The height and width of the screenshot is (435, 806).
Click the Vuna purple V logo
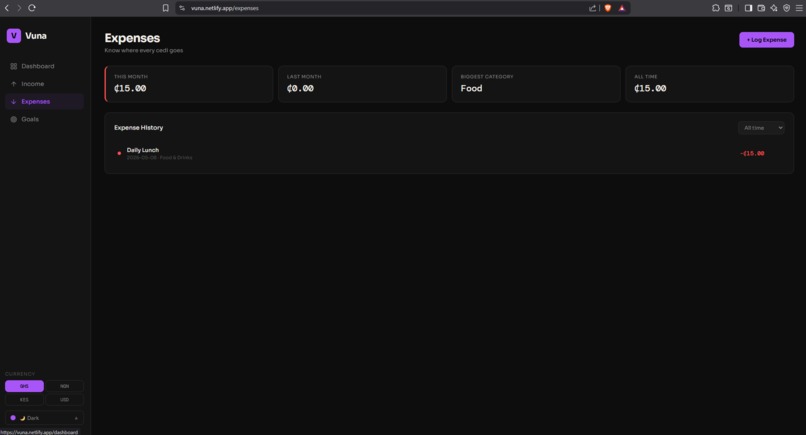pos(14,35)
